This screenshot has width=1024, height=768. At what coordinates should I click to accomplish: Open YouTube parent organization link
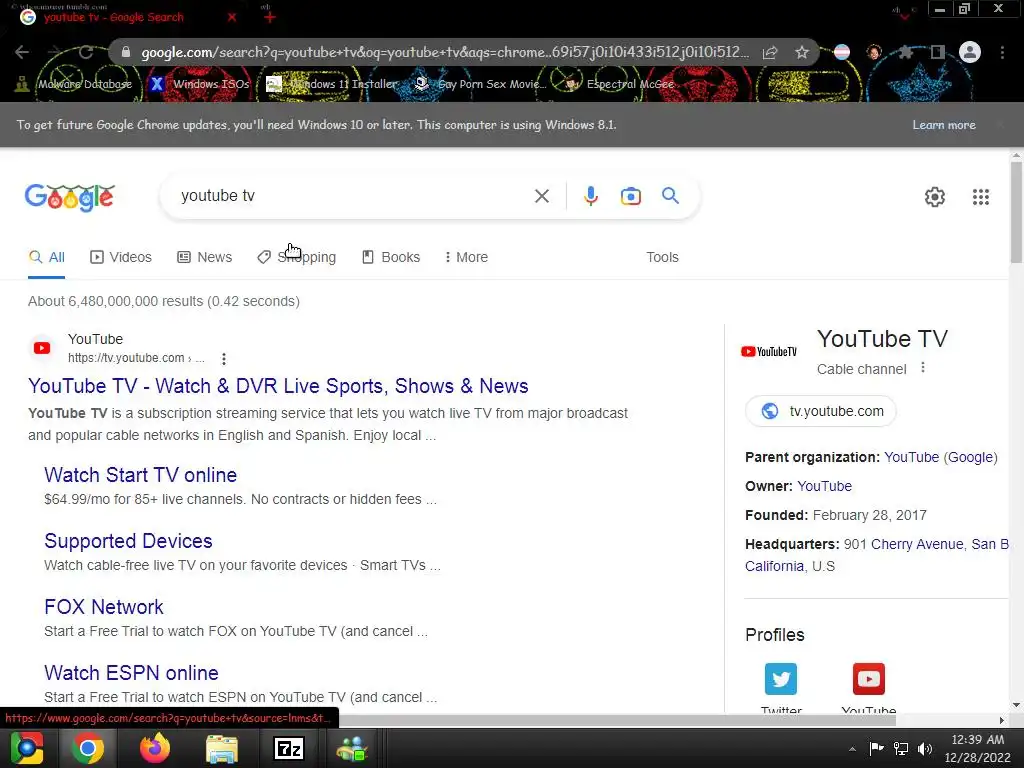click(x=912, y=457)
